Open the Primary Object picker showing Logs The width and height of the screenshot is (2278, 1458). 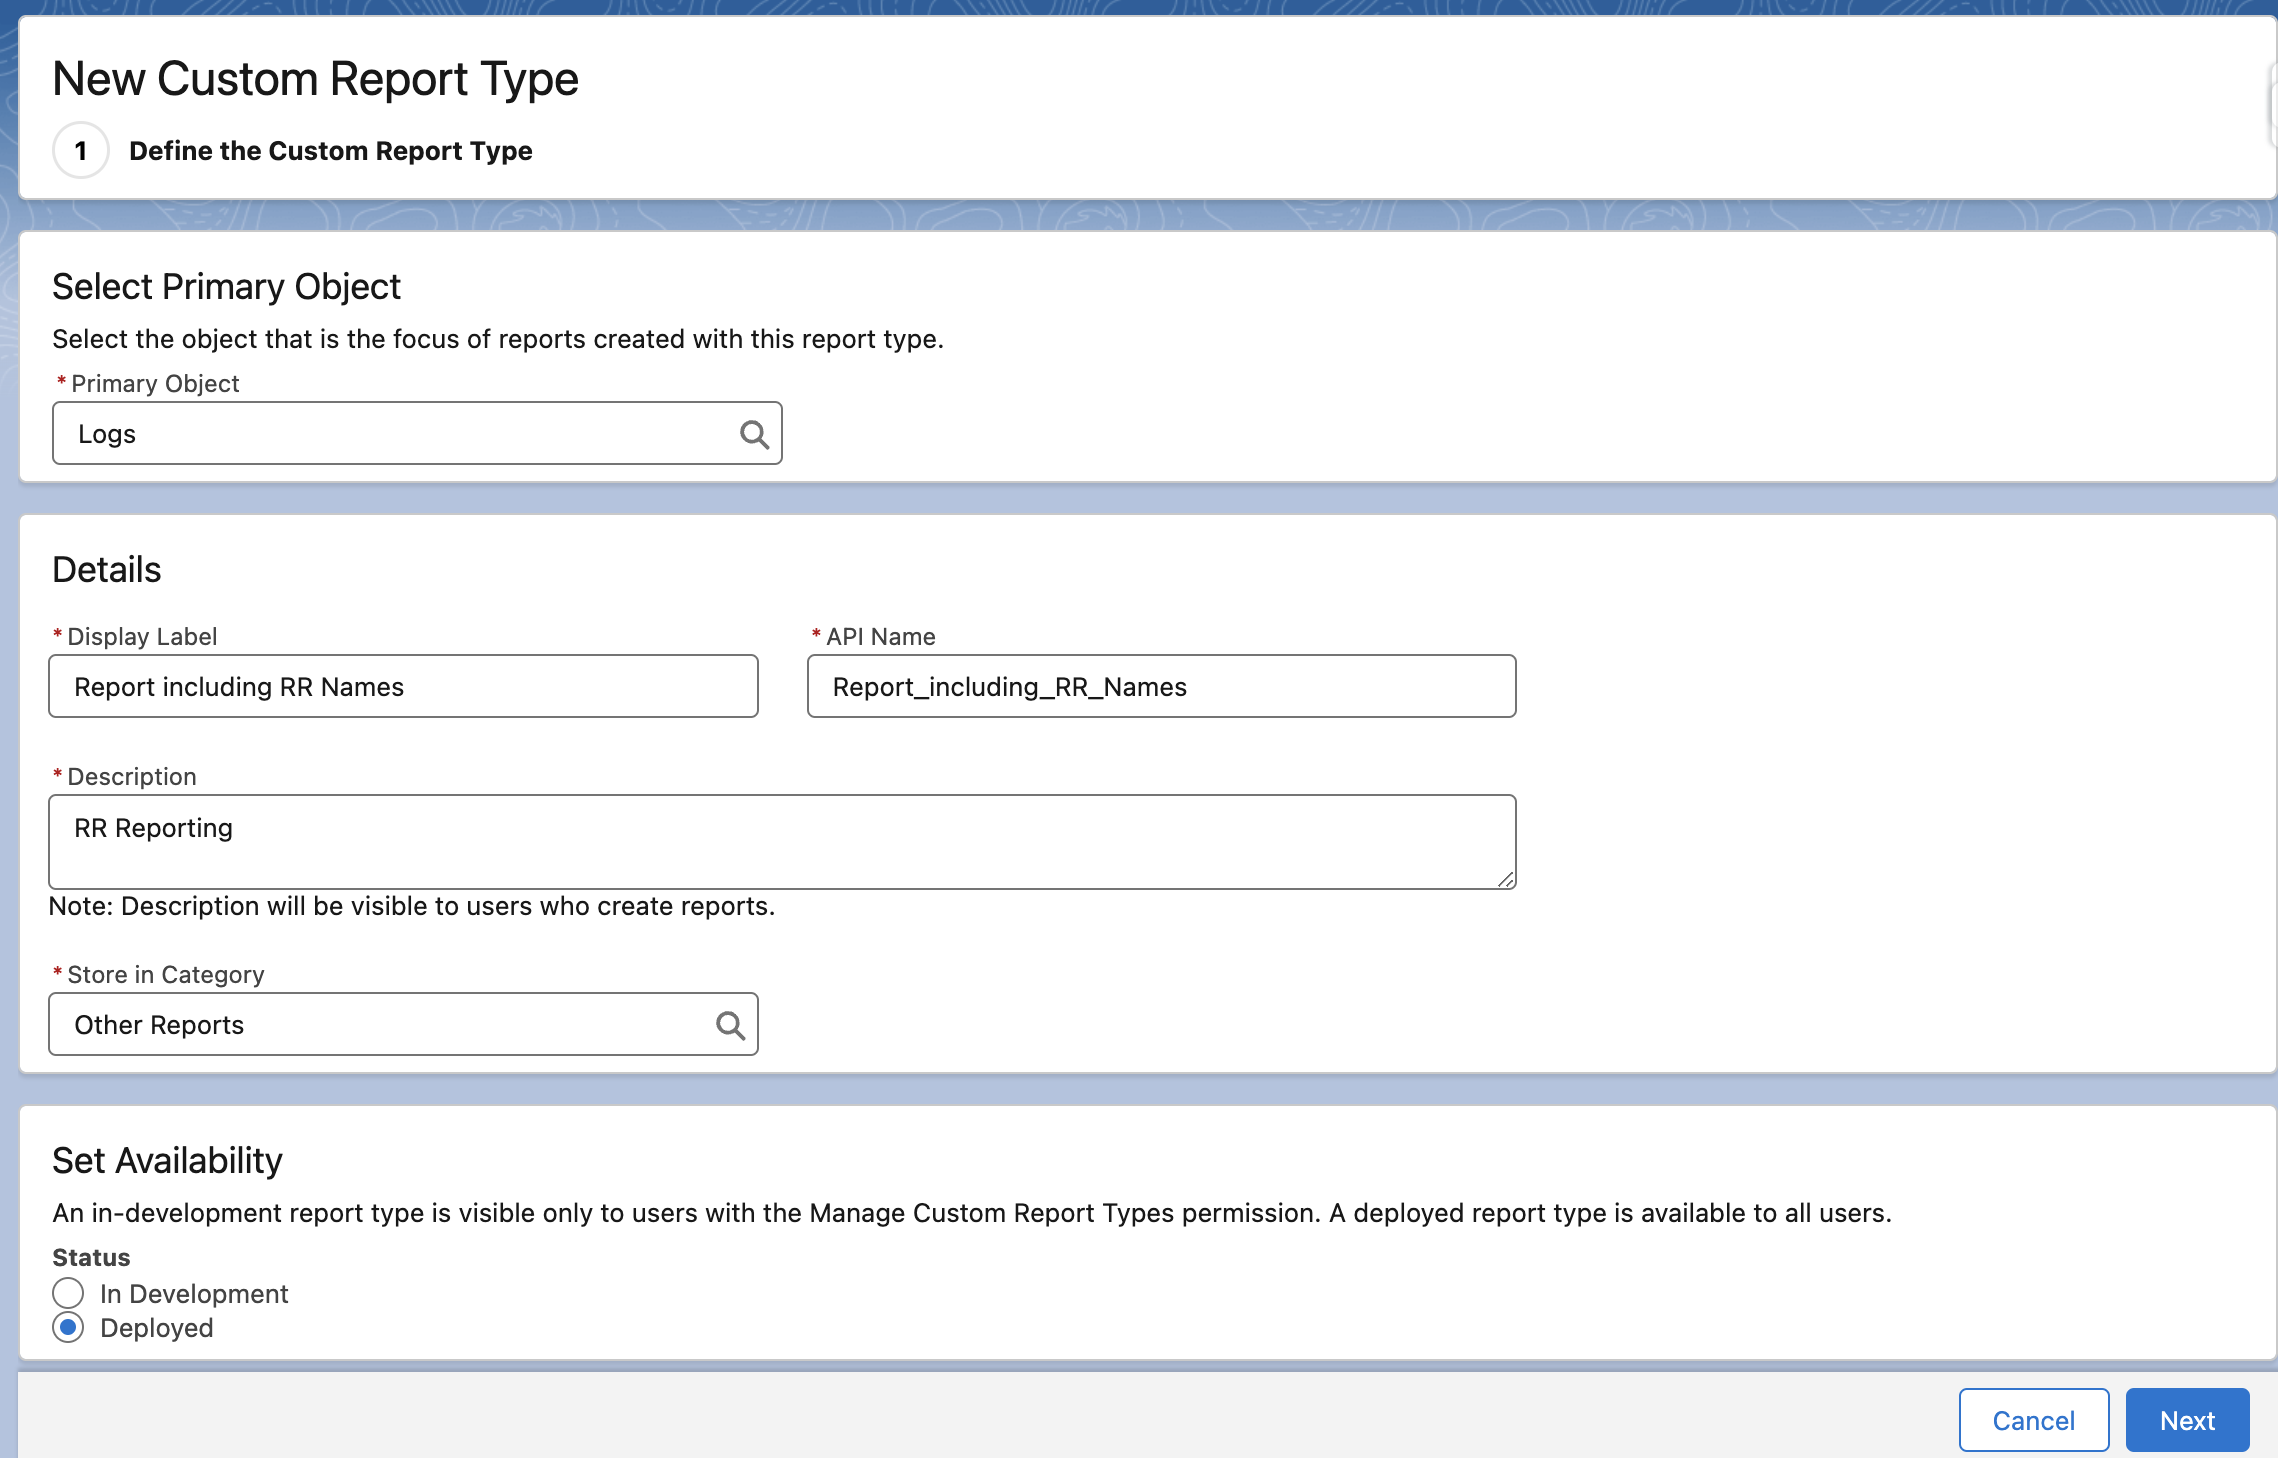coord(400,433)
